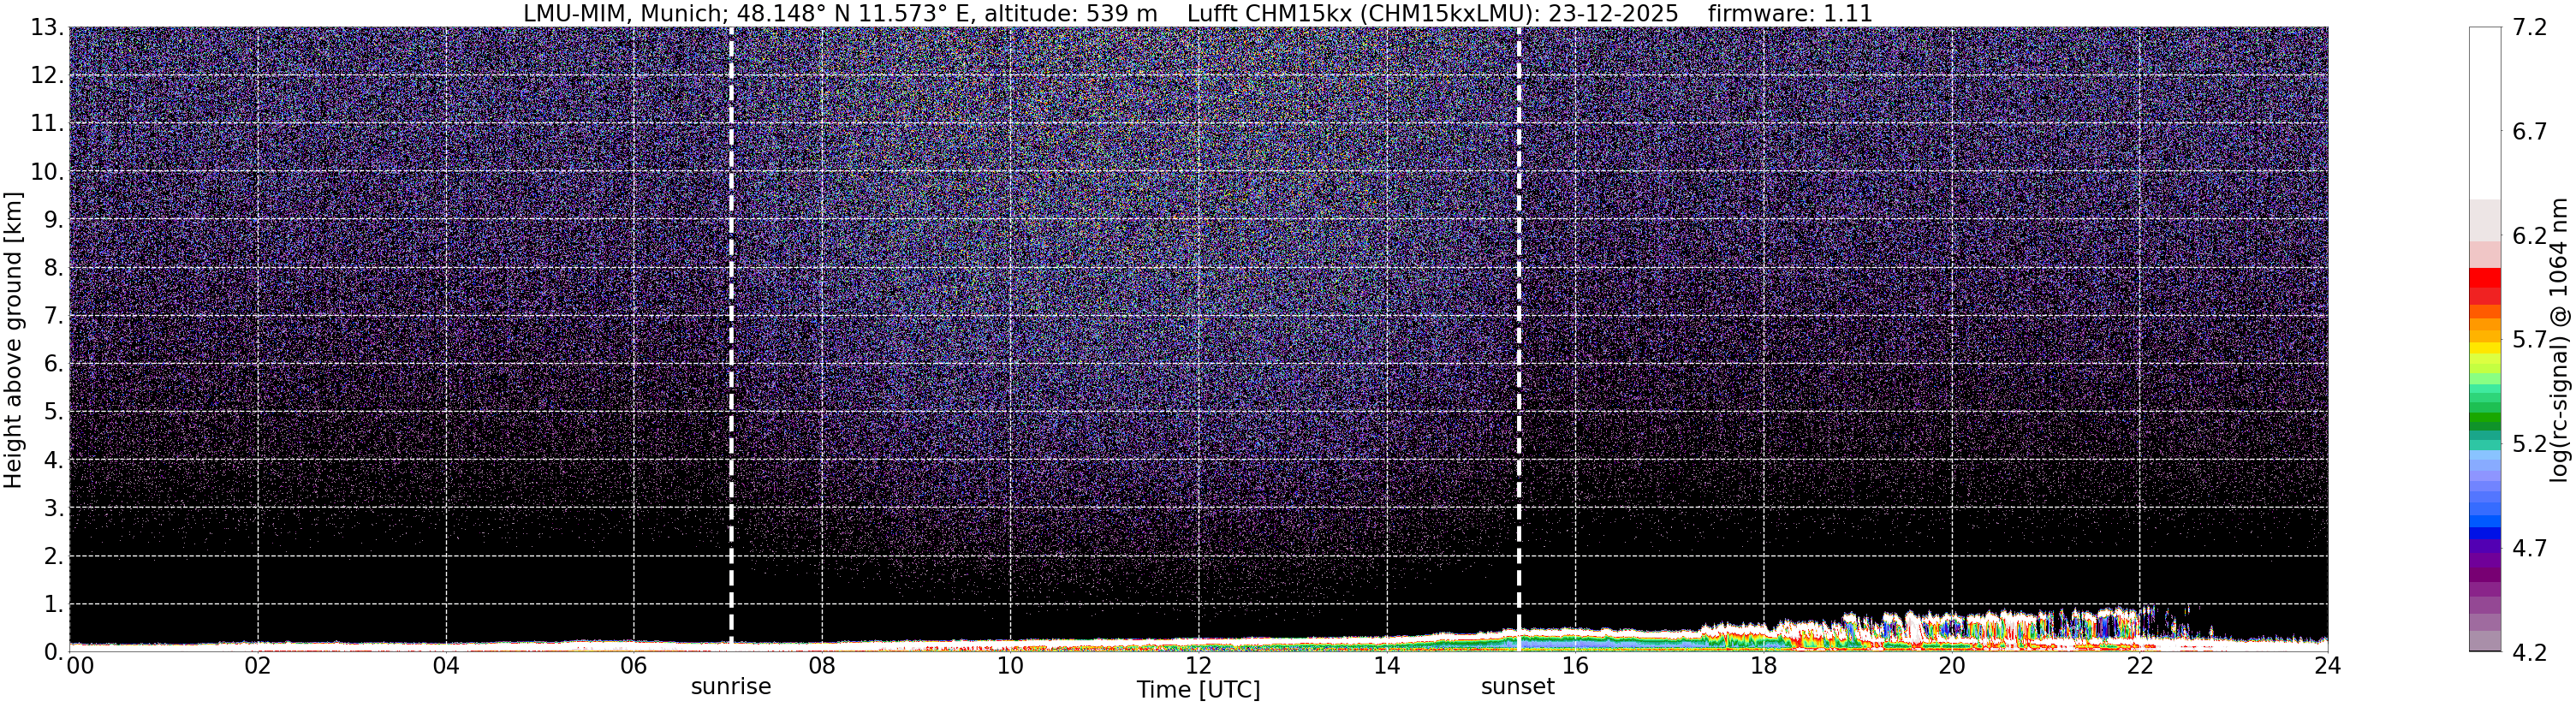Click the height axis tick '5.'
This screenshot has height=707, width=2576.
click(54, 412)
